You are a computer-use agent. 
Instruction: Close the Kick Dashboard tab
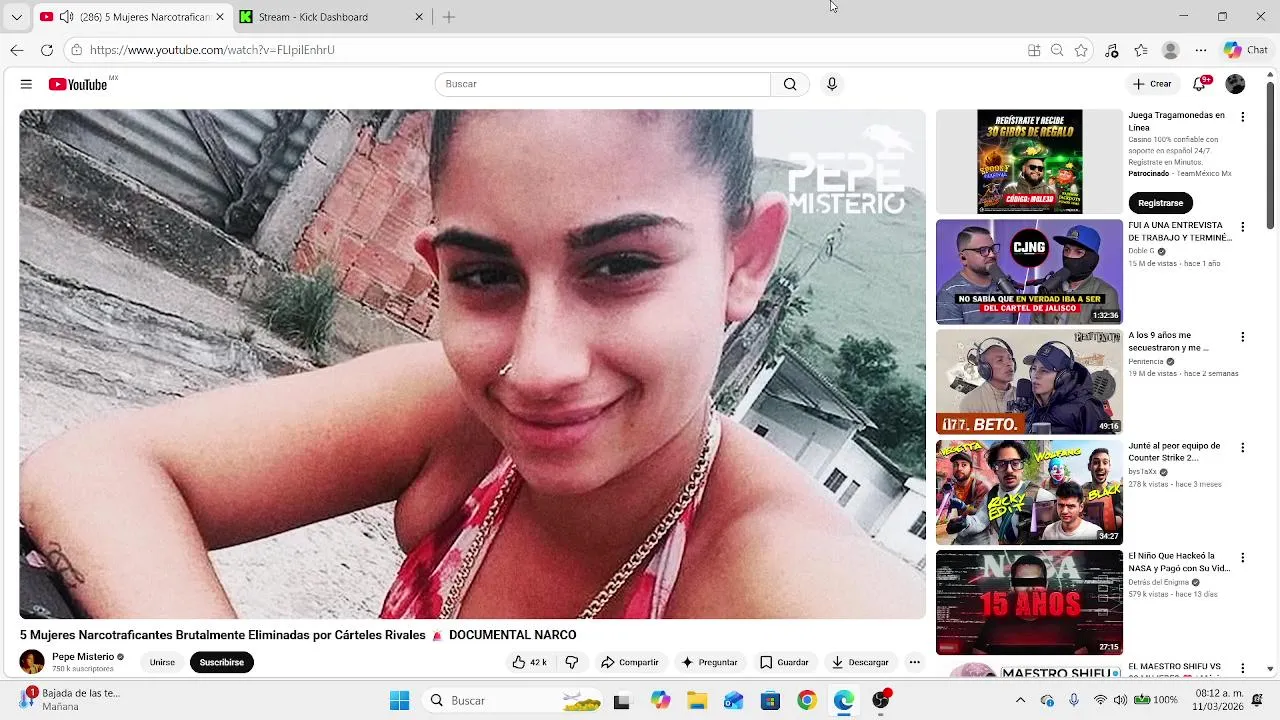(419, 17)
